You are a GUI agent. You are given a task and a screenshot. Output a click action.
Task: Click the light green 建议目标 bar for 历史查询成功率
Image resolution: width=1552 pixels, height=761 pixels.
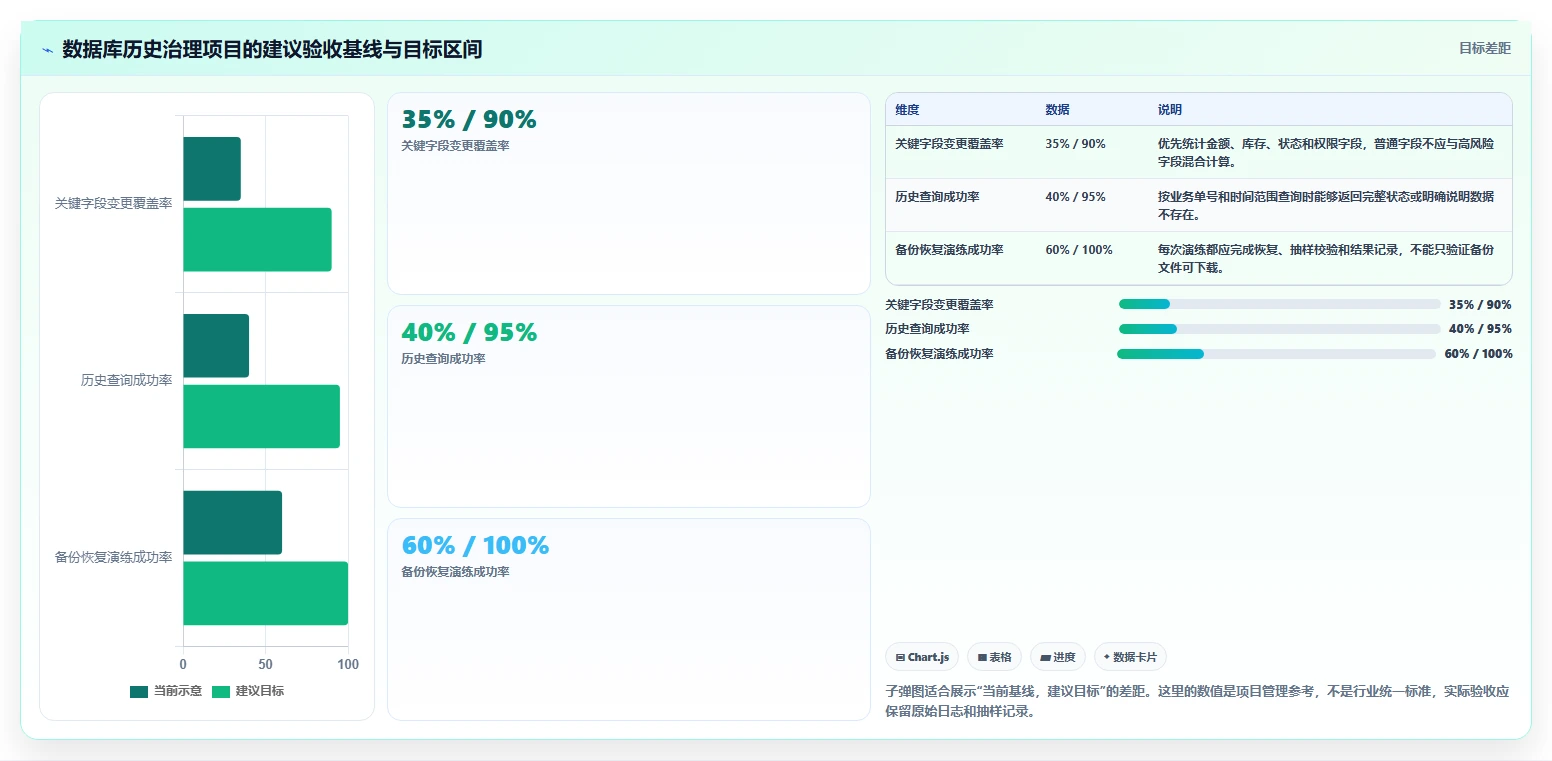click(x=261, y=416)
